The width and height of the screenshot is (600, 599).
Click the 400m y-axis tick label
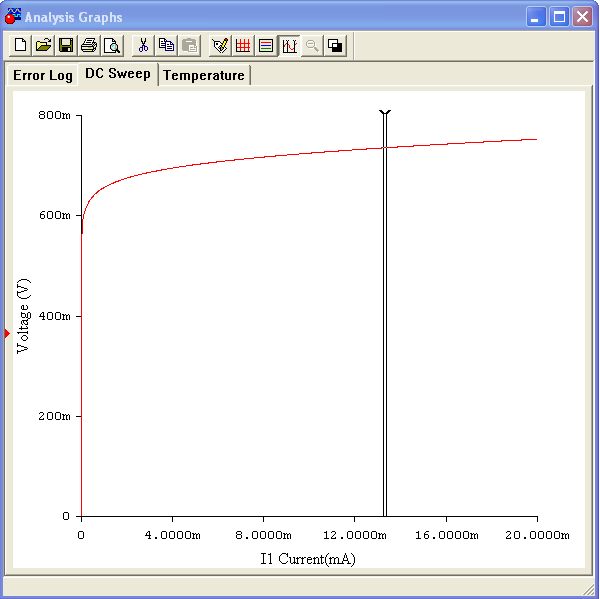pyautogui.click(x=54, y=316)
